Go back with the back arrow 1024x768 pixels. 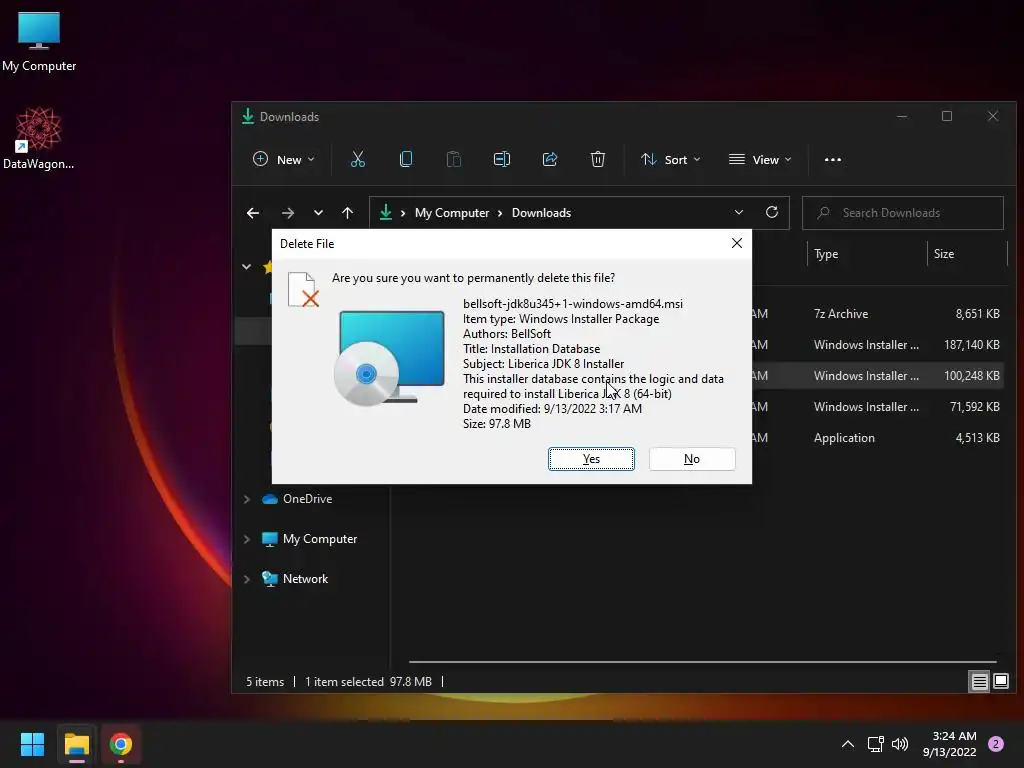253,213
